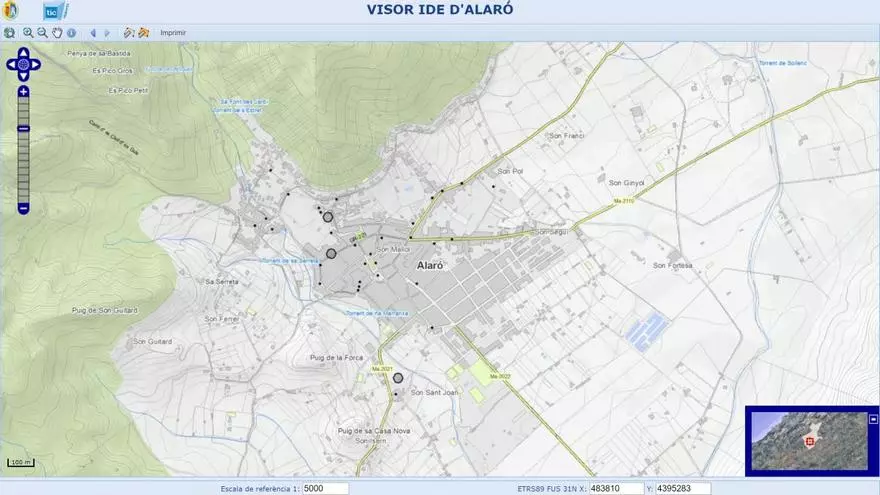This screenshot has width=880, height=495.
Task: Click the zoom slider handle
Action: pyautogui.click(x=24, y=128)
